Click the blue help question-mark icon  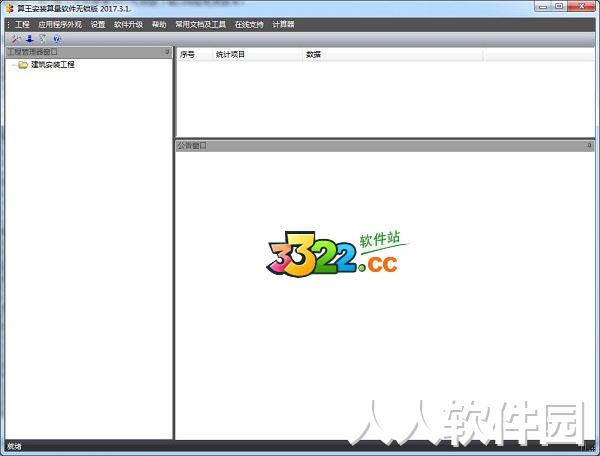coord(57,39)
